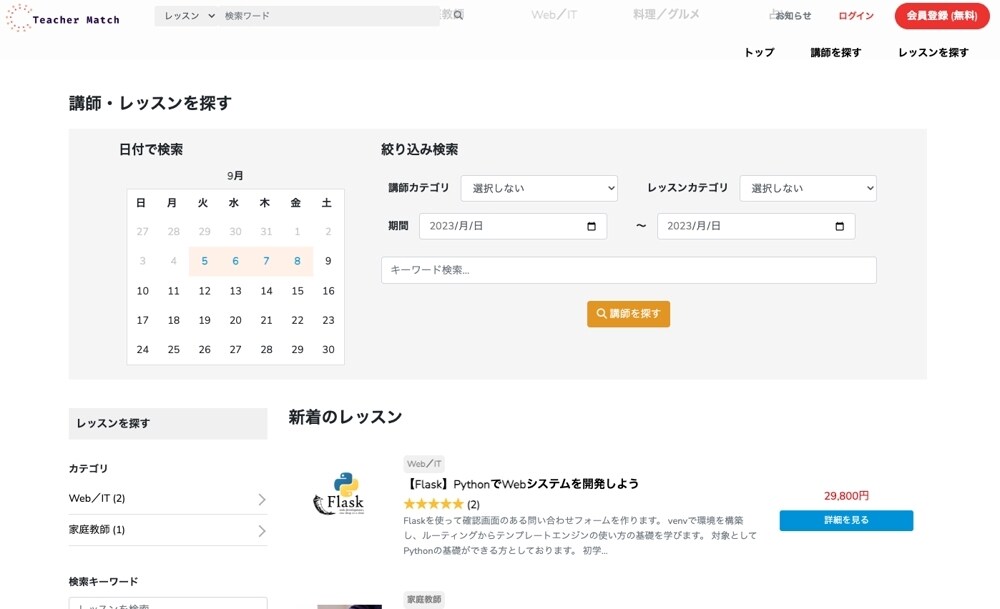Go to the トップ navigation item
The height and width of the screenshot is (609, 1000).
point(759,52)
